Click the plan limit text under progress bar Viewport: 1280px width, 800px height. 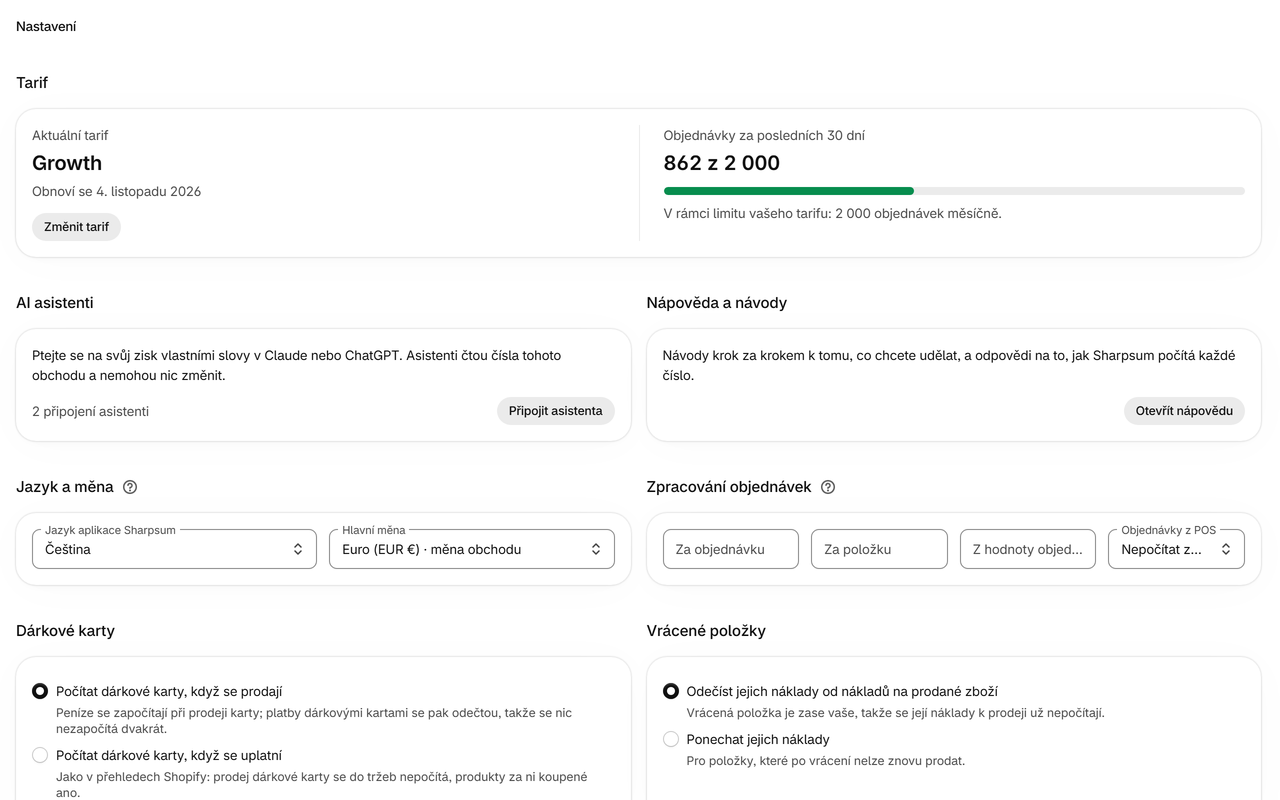tap(832, 213)
